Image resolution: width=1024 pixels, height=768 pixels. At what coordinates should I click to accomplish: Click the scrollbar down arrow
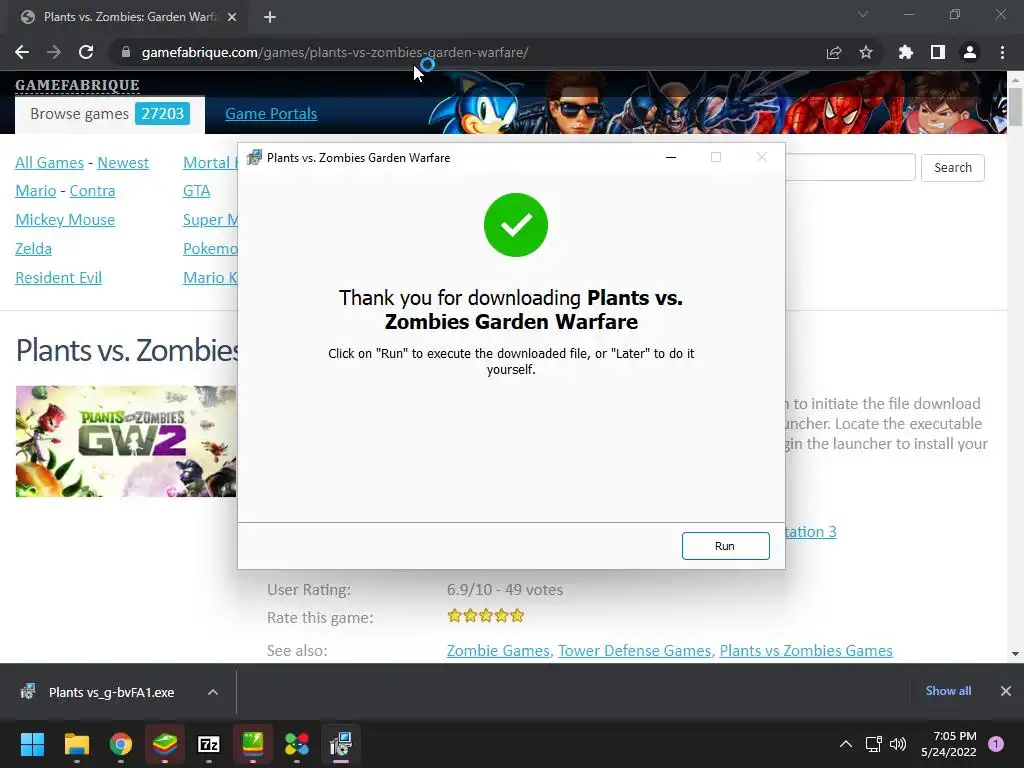coord(1015,653)
